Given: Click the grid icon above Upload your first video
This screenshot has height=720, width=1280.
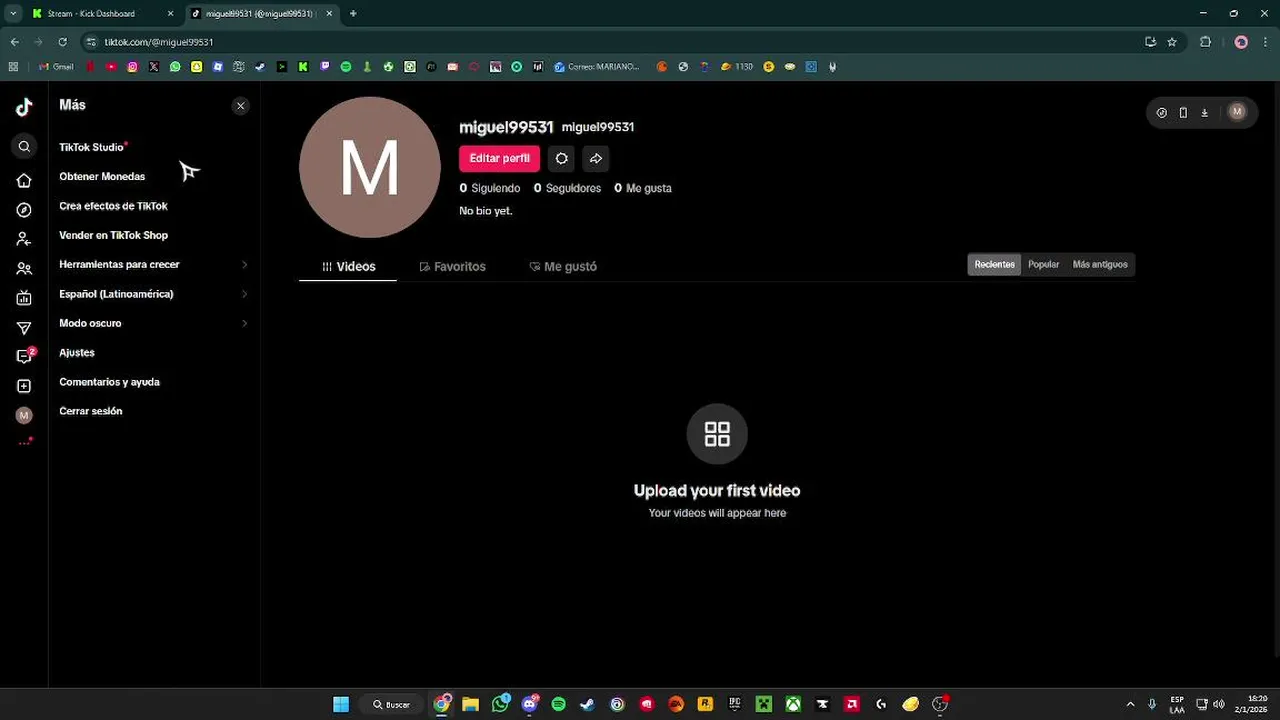Looking at the screenshot, I should point(717,434).
